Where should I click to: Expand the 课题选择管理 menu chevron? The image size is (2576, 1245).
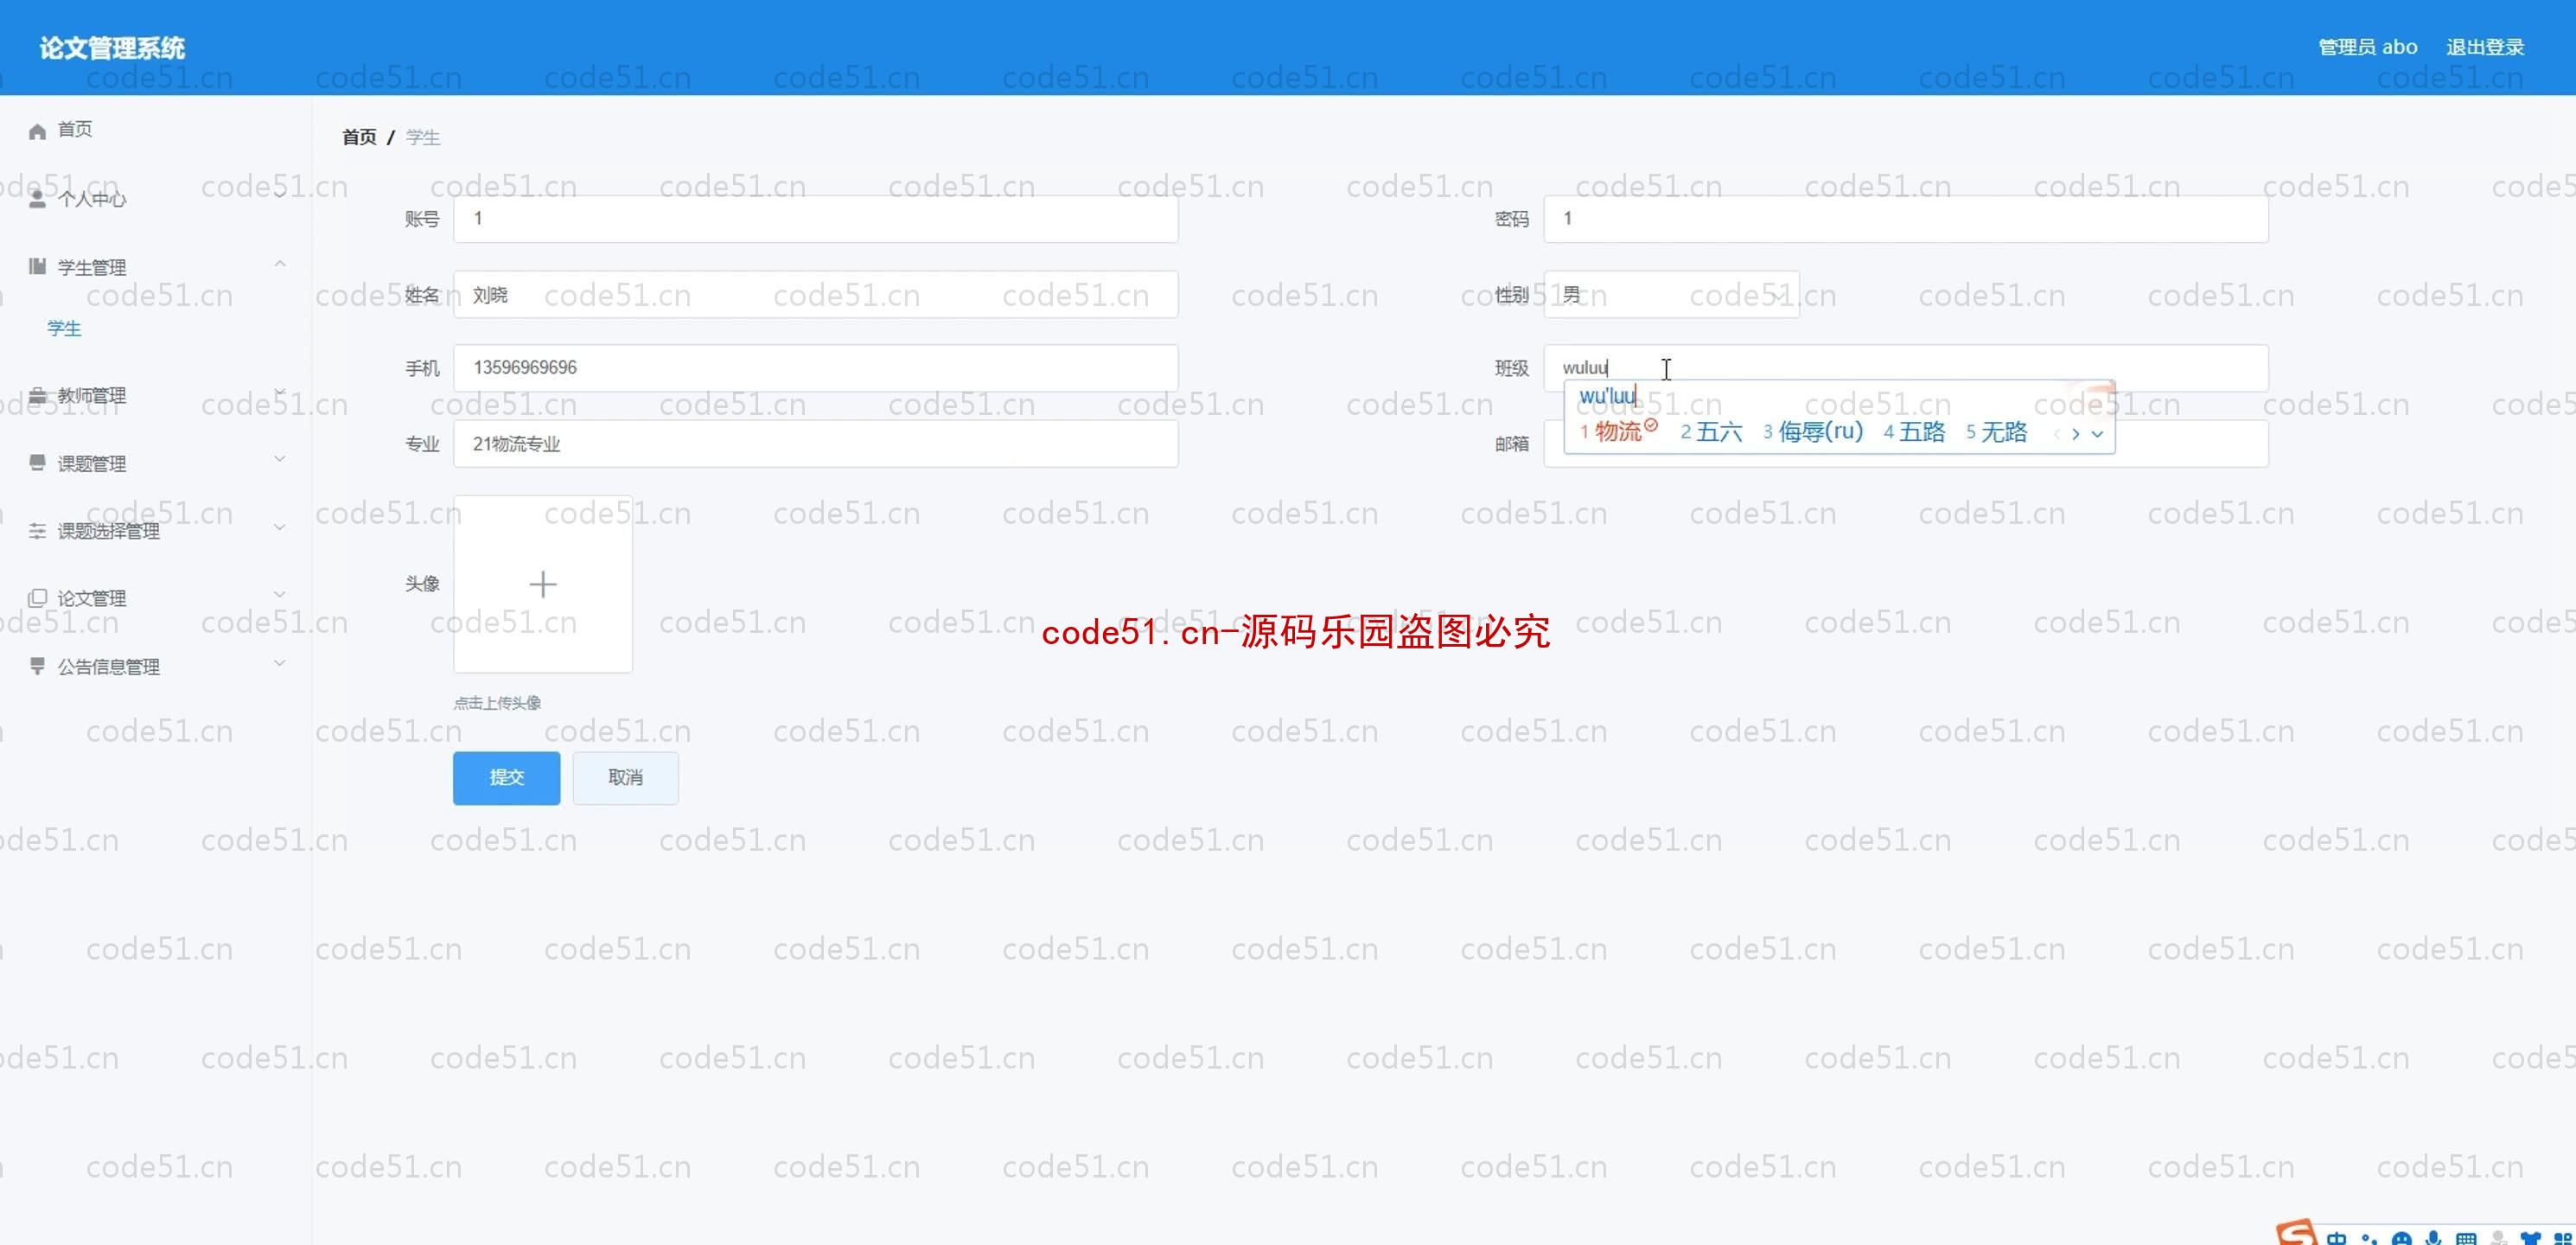click(280, 527)
